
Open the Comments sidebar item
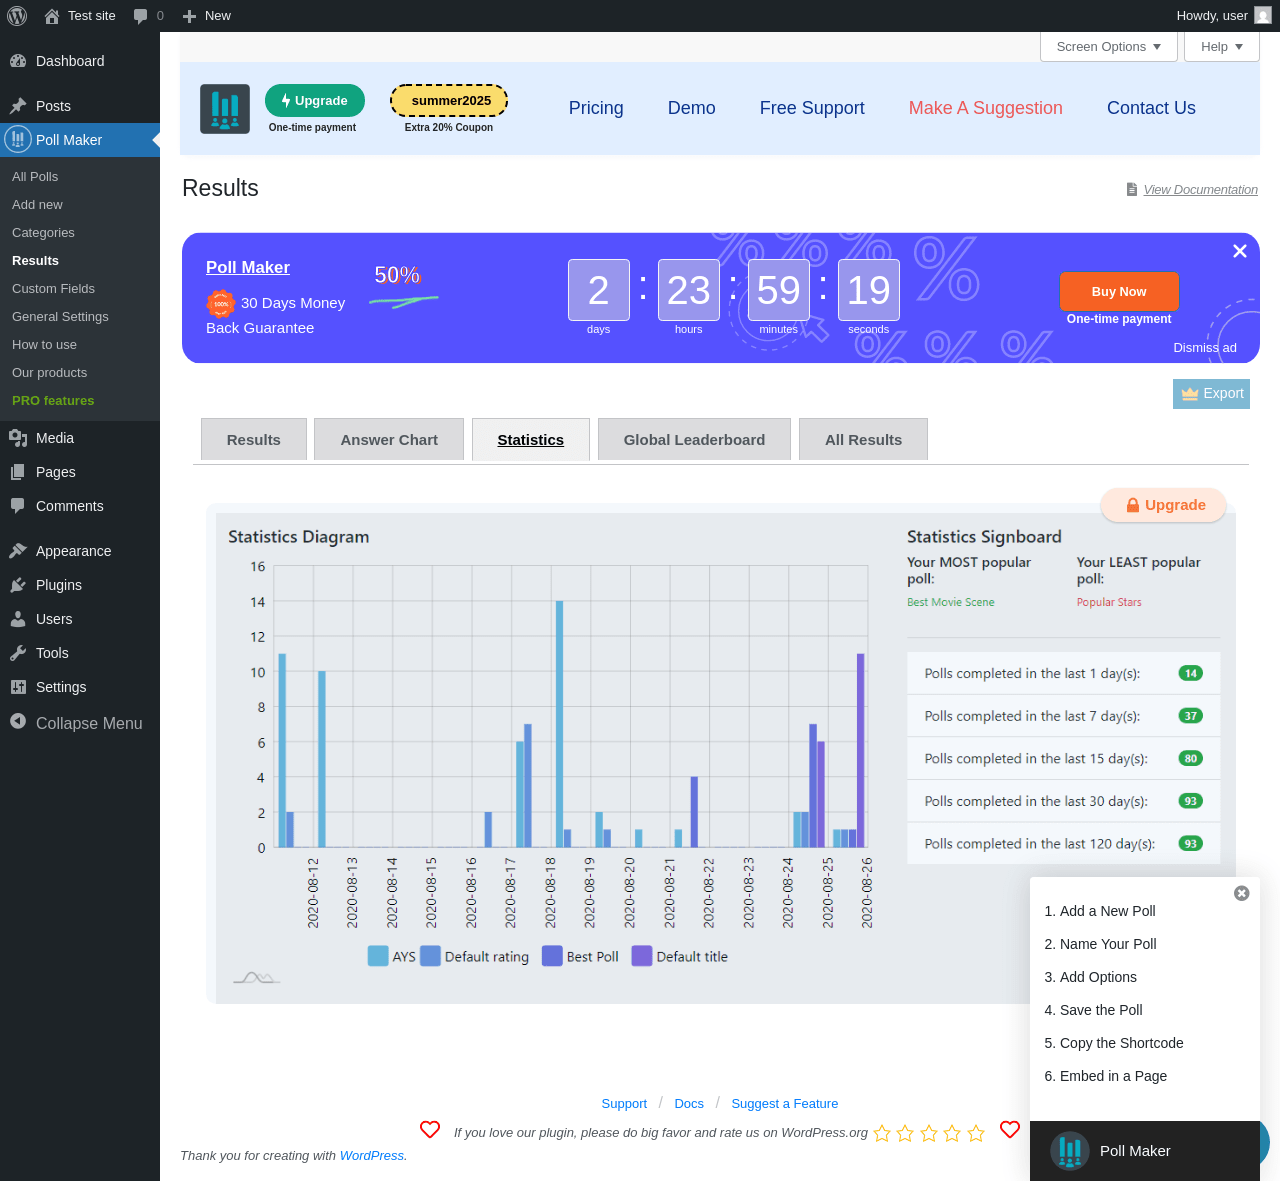click(x=80, y=506)
